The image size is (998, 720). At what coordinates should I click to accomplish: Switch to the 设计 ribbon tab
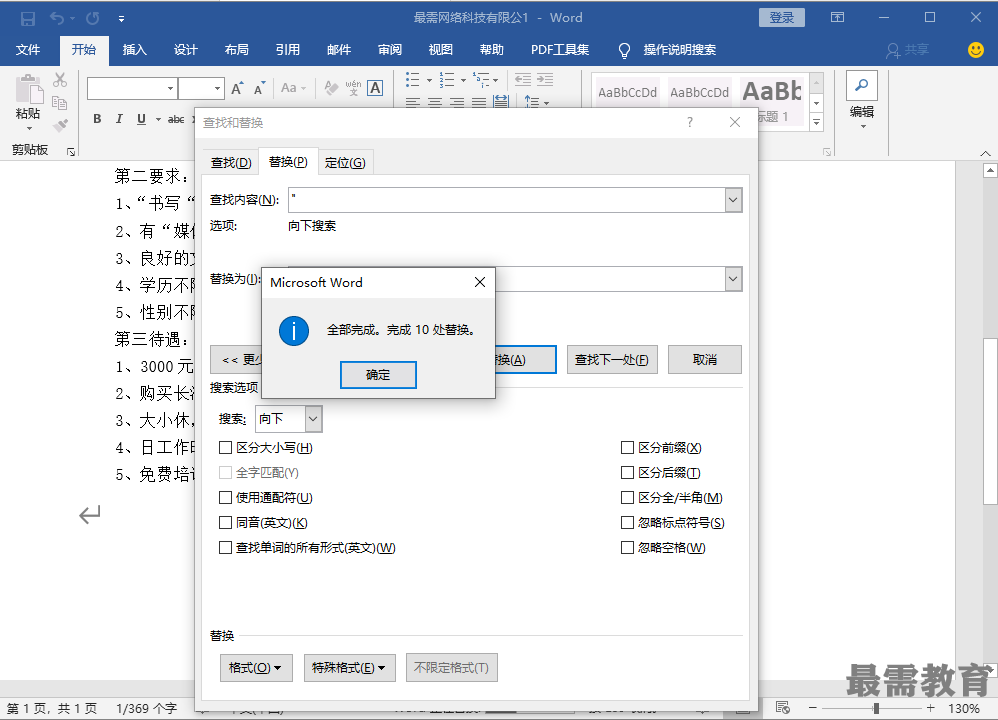pos(185,50)
